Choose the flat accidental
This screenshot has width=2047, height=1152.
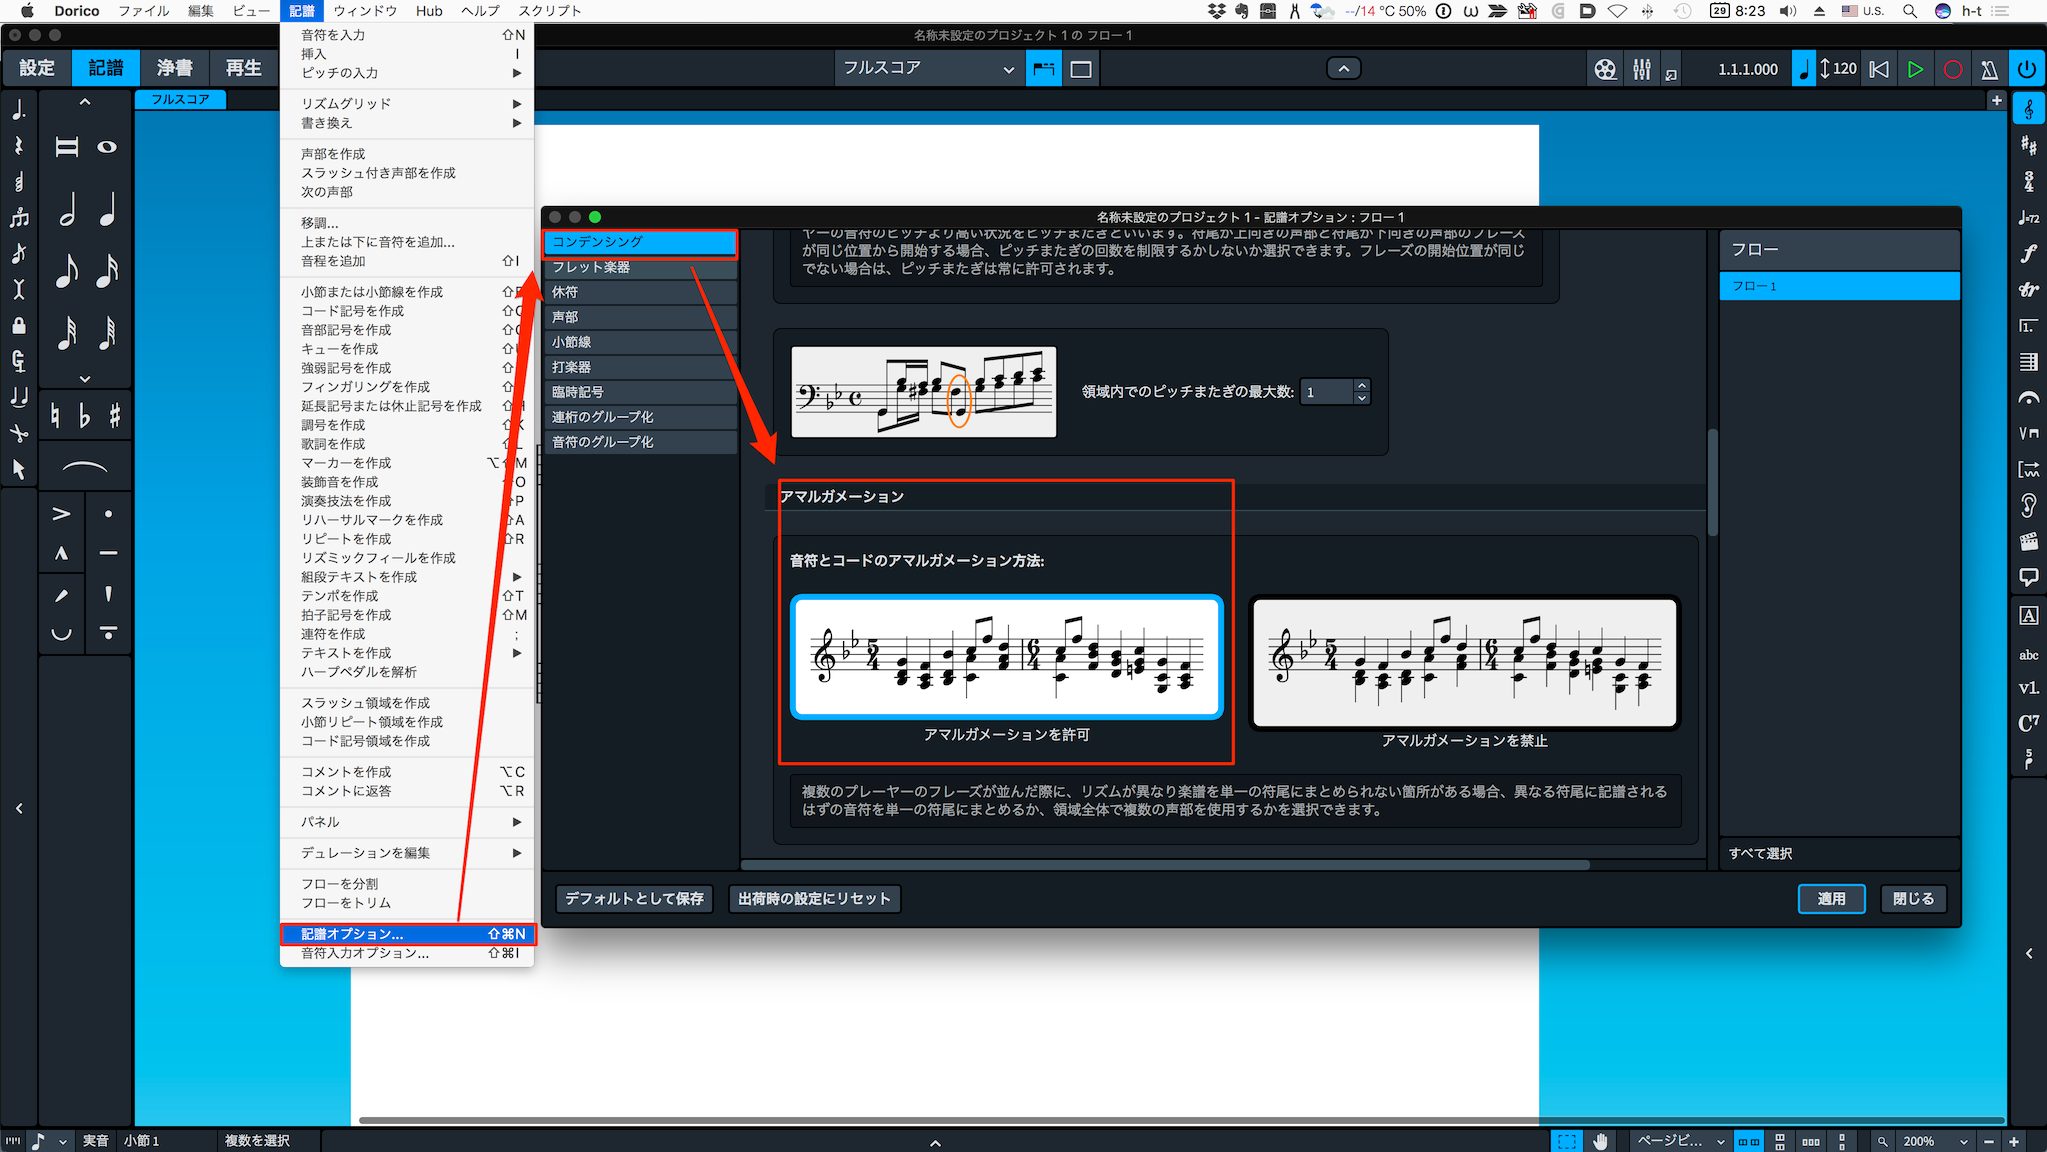click(85, 415)
